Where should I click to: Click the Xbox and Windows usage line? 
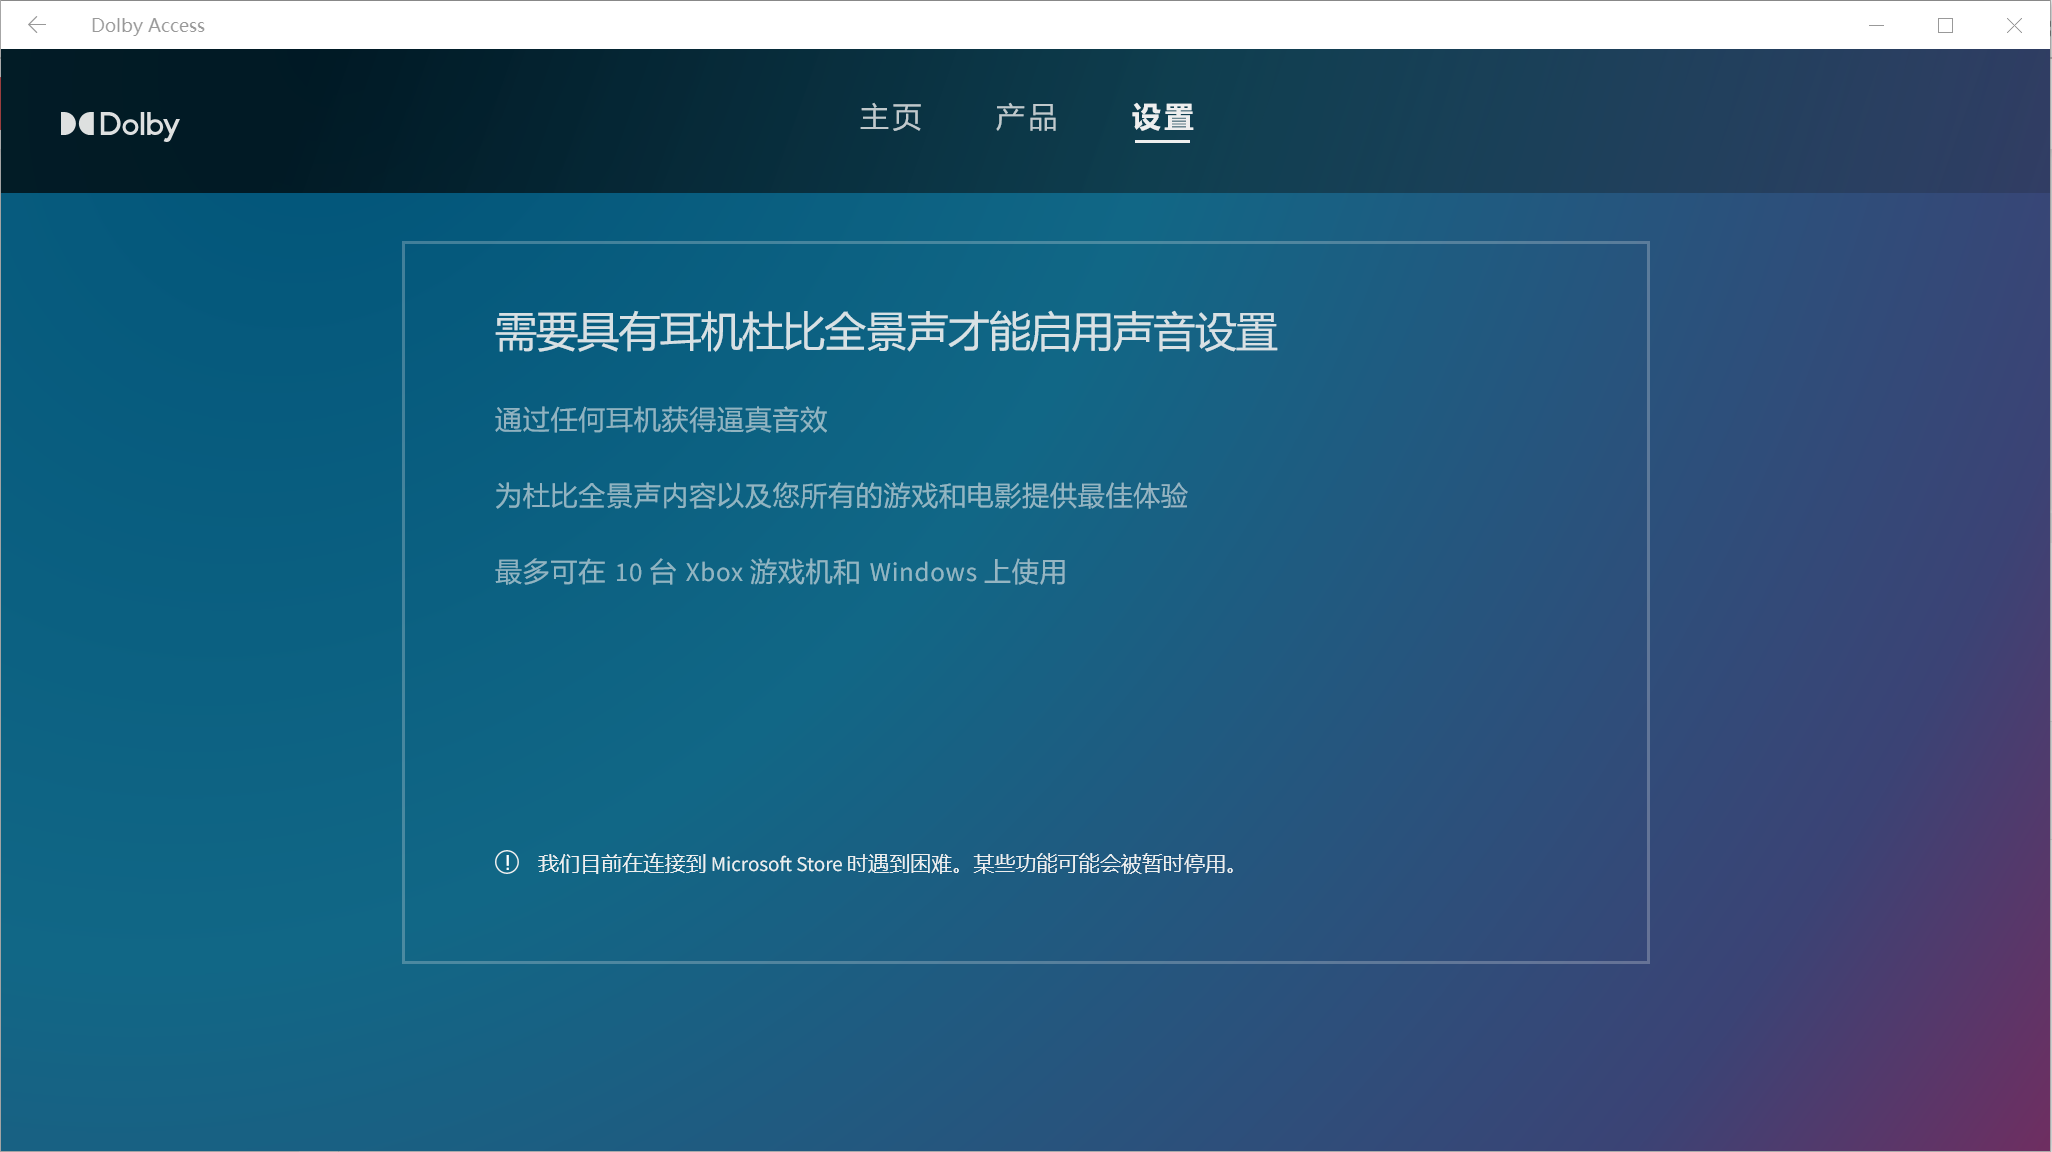780,572
